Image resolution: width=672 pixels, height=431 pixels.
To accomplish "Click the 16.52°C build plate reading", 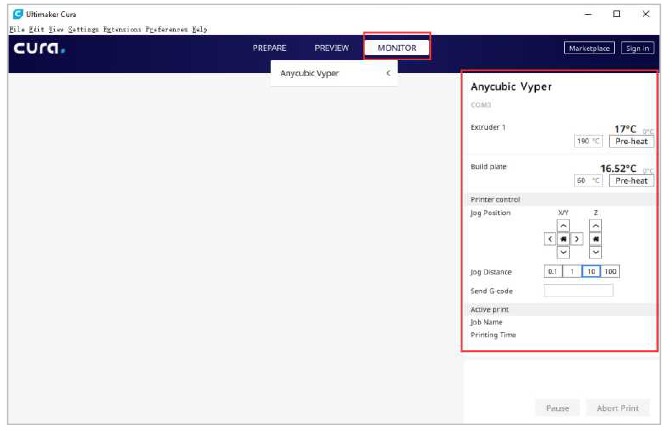I will click(x=618, y=168).
